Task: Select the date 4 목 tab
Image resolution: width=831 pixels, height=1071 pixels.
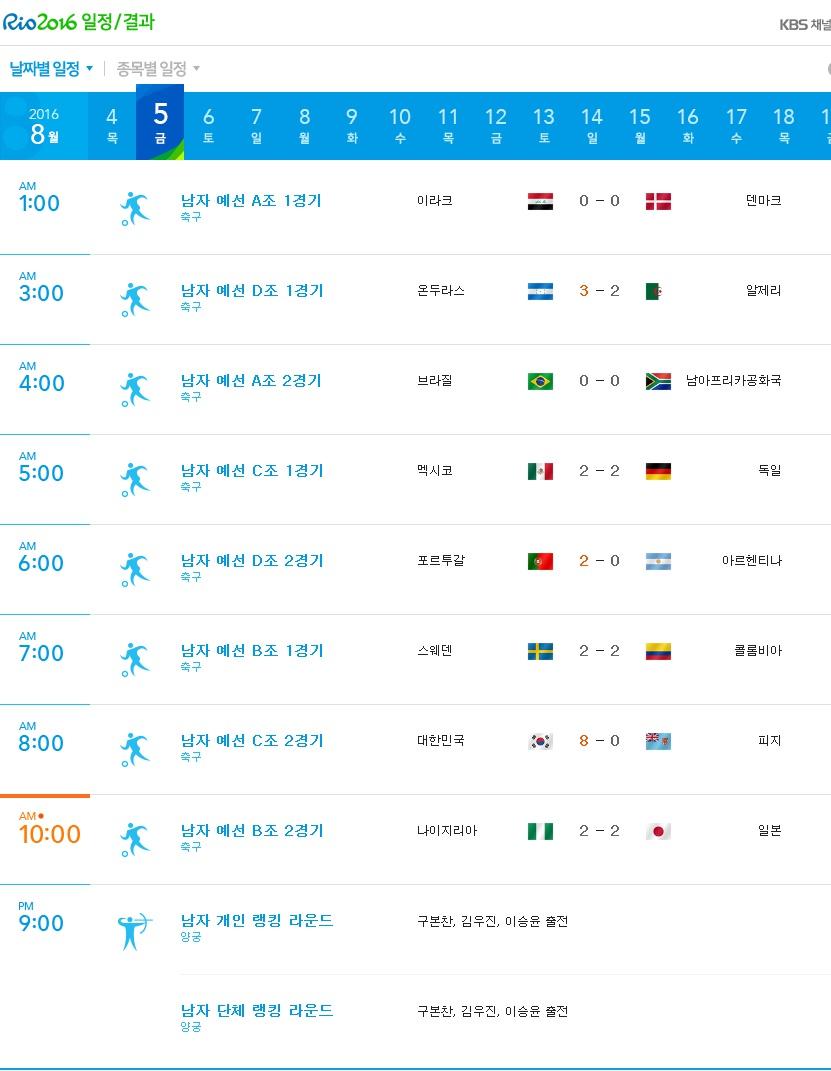Action: [112, 126]
